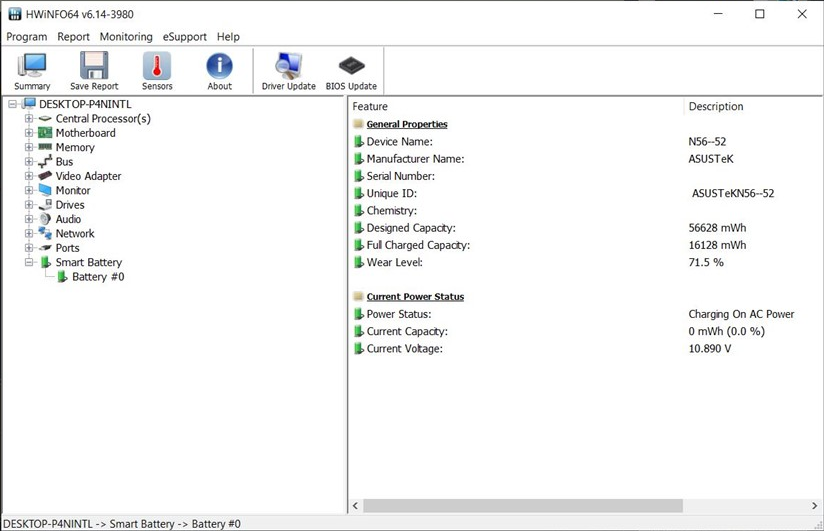The height and width of the screenshot is (531, 824).
Task: Select the Central Processor(s) chip icon
Action: (45, 119)
